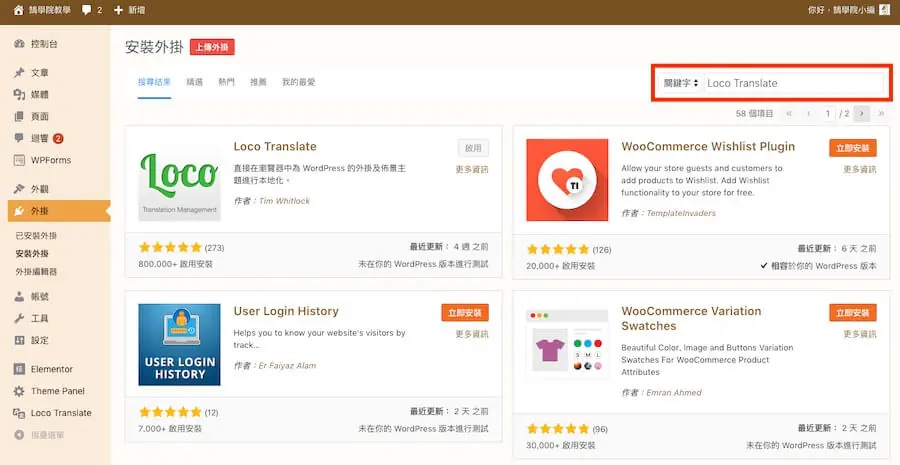900x465 pixels.
Task: Go to next results page arrow
Action: (862, 114)
